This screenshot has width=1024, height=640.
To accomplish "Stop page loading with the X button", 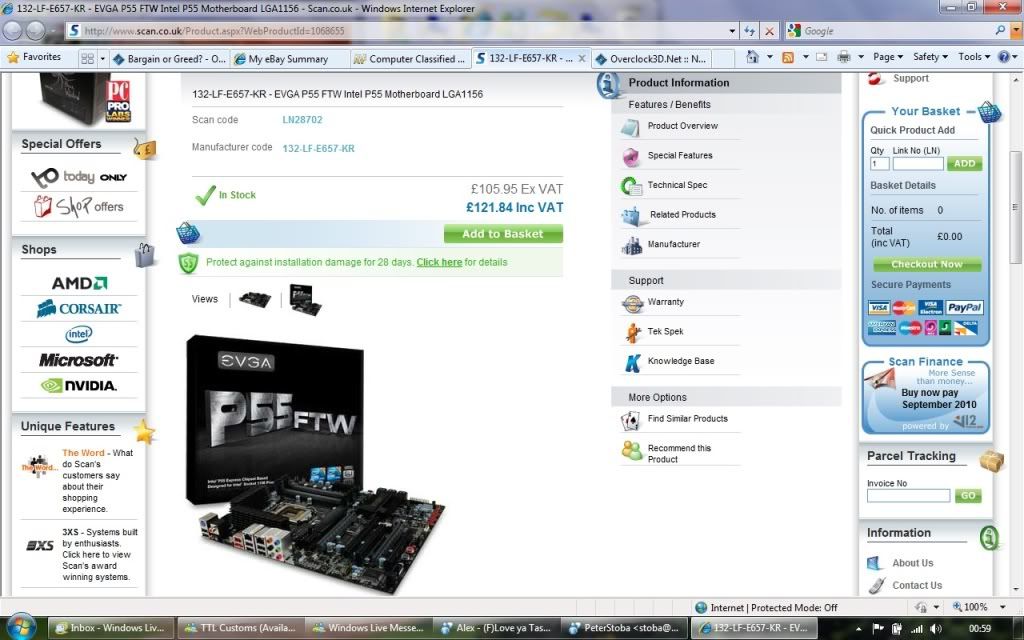I will (769, 31).
